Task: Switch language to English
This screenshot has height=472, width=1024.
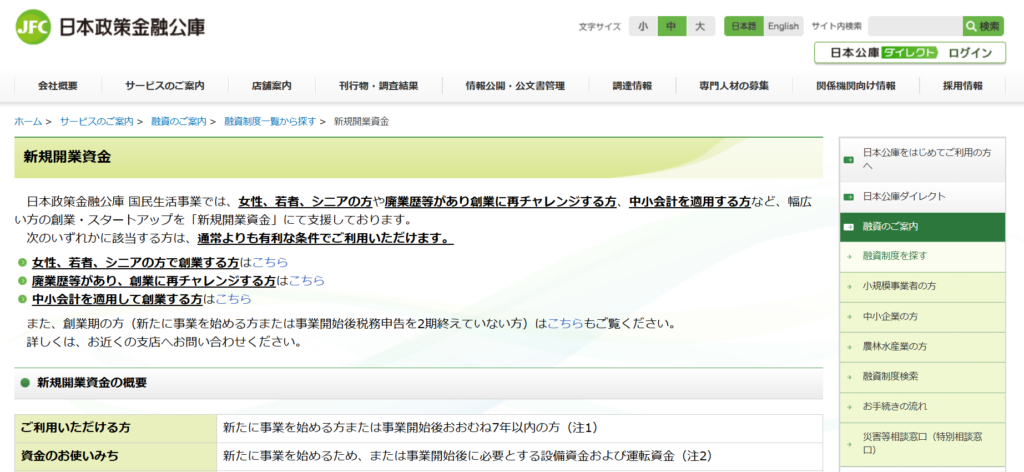Action: click(x=783, y=26)
